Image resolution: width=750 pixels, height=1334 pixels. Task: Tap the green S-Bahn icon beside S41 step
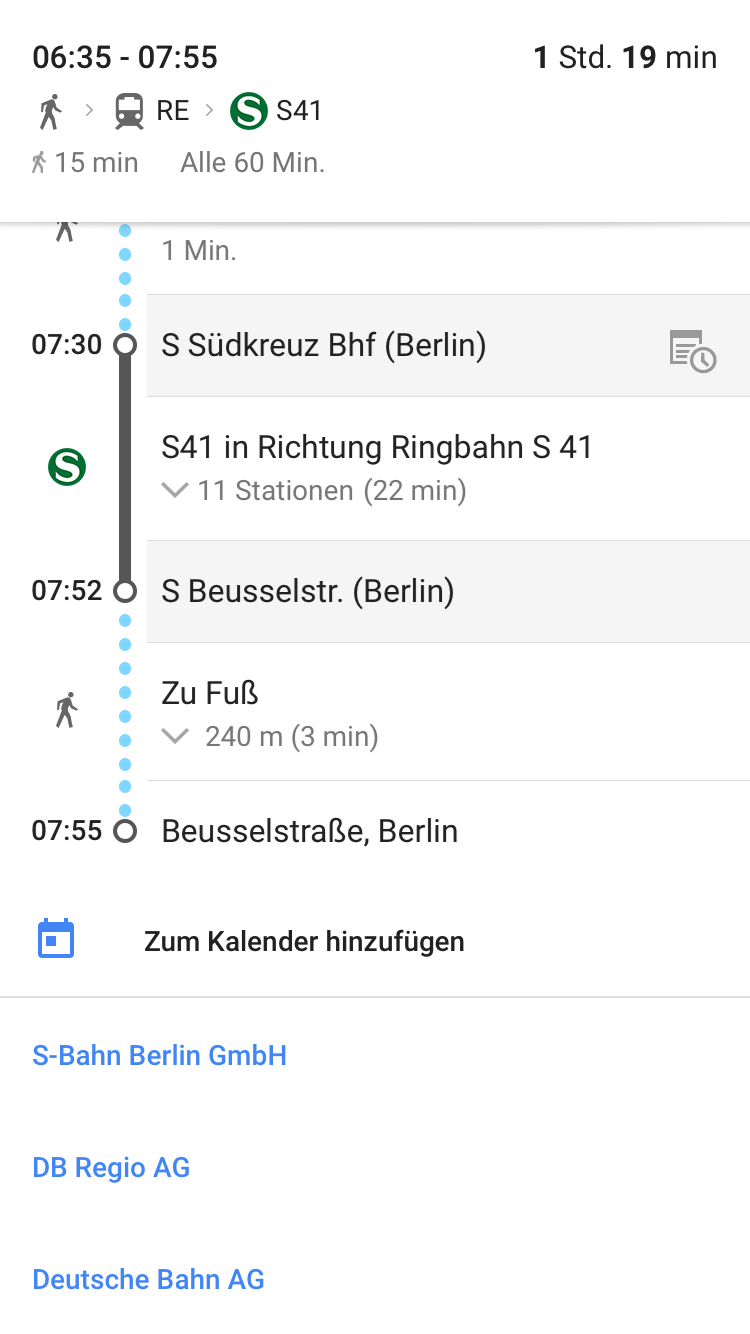click(x=67, y=467)
